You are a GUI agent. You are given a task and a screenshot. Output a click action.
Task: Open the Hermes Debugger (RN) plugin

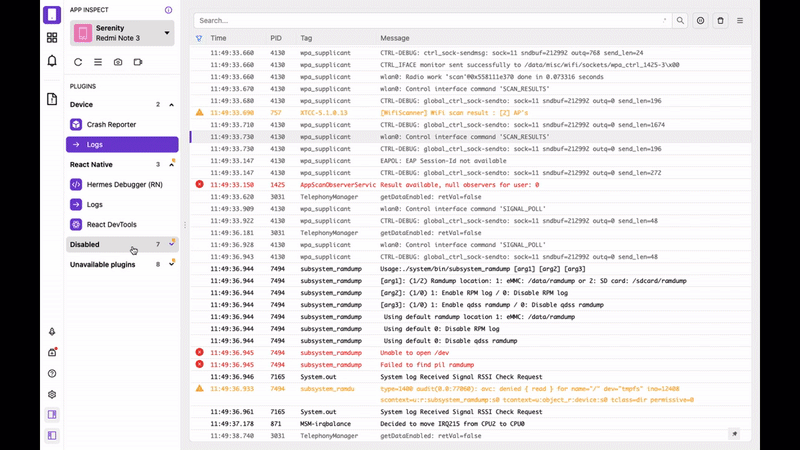pos(122,184)
